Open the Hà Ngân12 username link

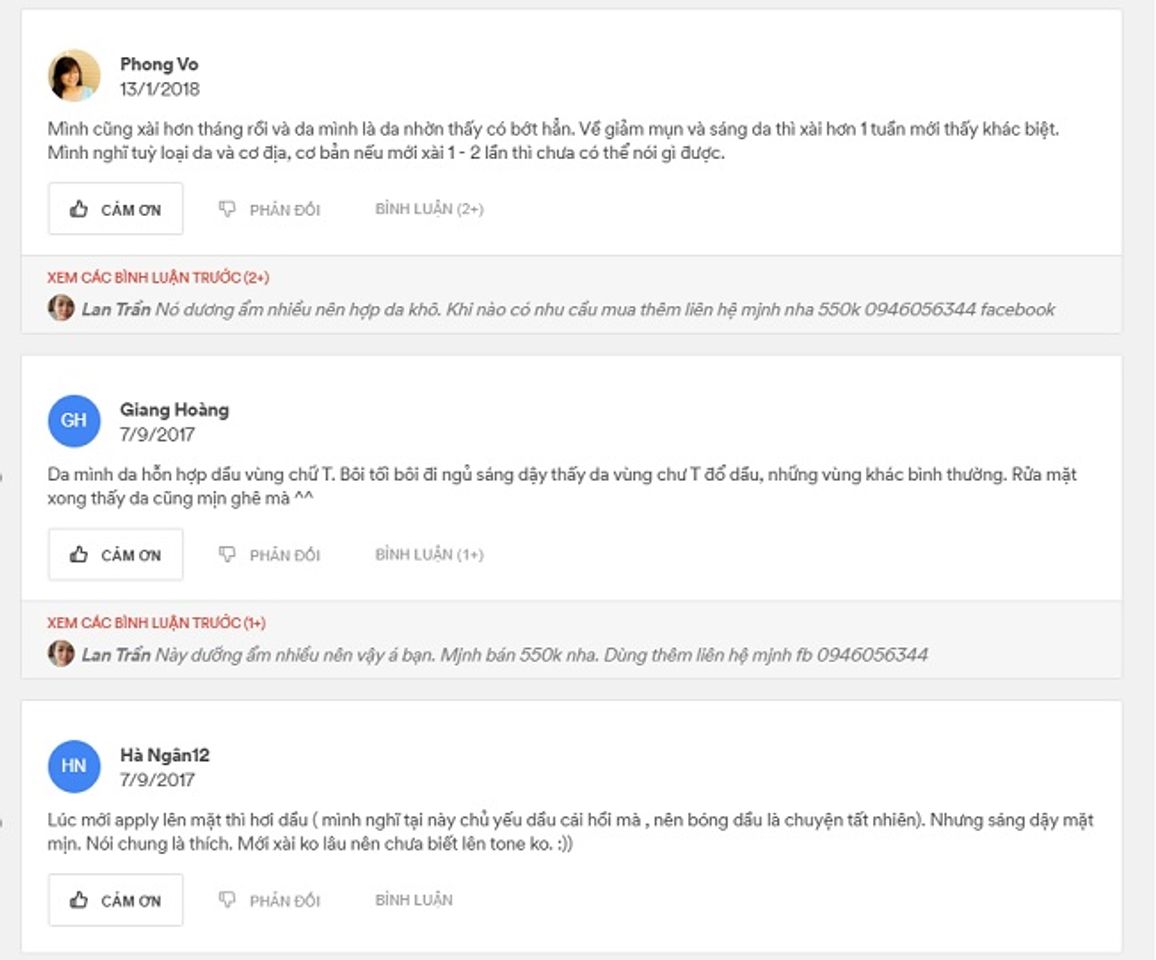click(x=165, y=756)
